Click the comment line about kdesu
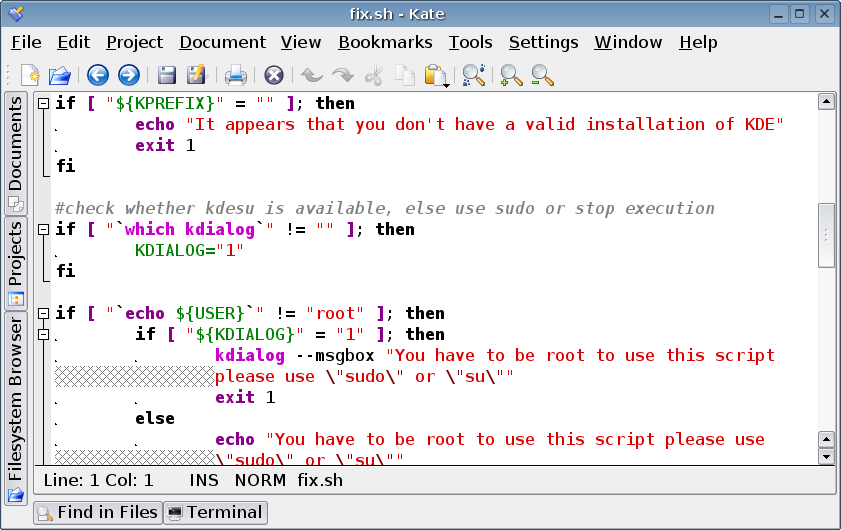Viewport: 841px width, 530px height. pos(385,208)
